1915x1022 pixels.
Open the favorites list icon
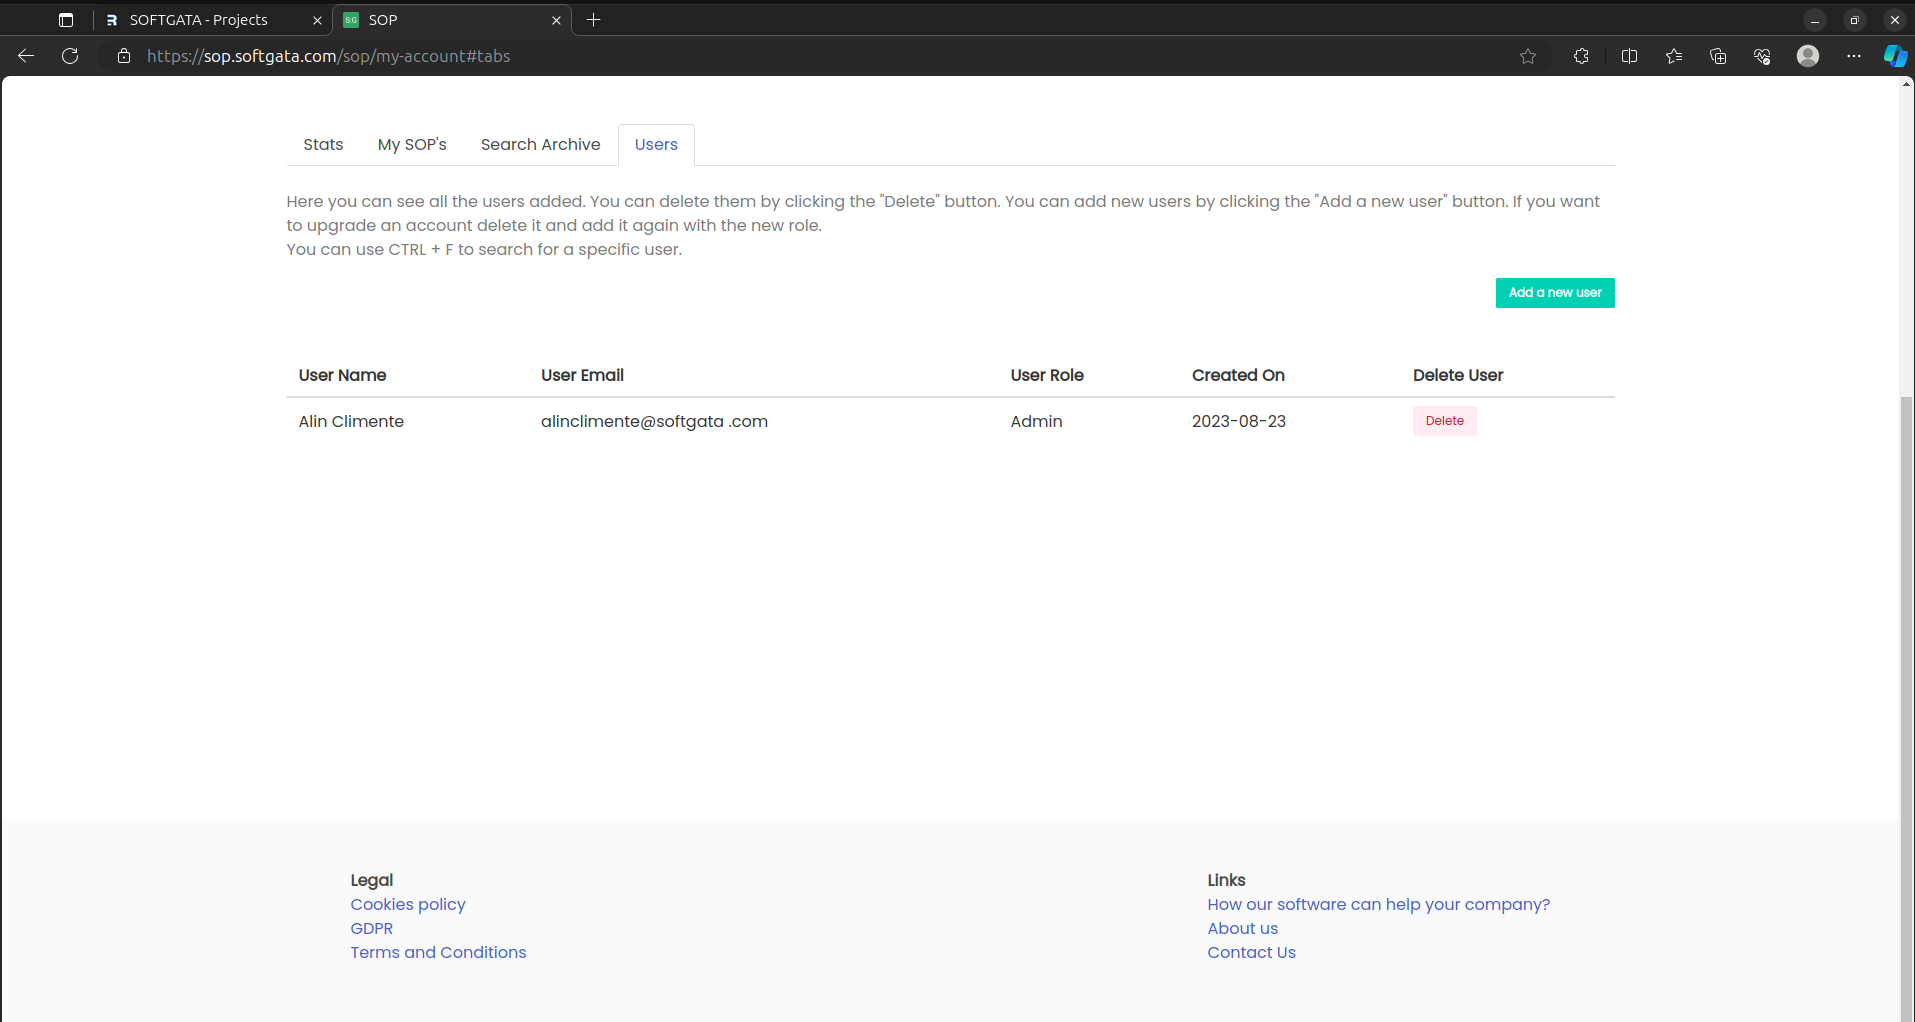click(1674, 56)
